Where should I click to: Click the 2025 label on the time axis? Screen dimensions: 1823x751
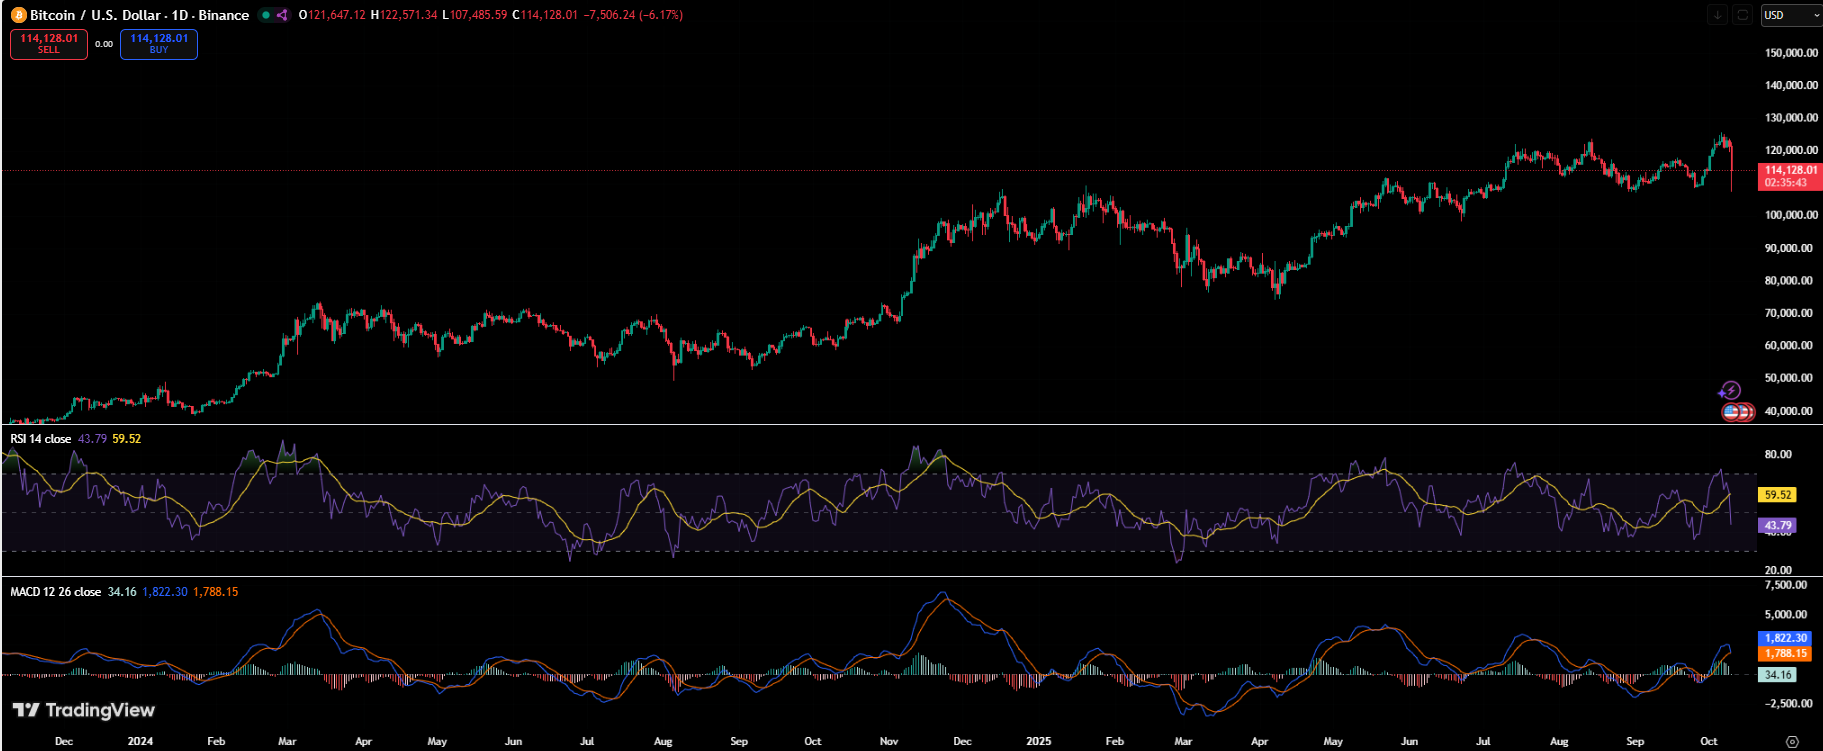1038,741
